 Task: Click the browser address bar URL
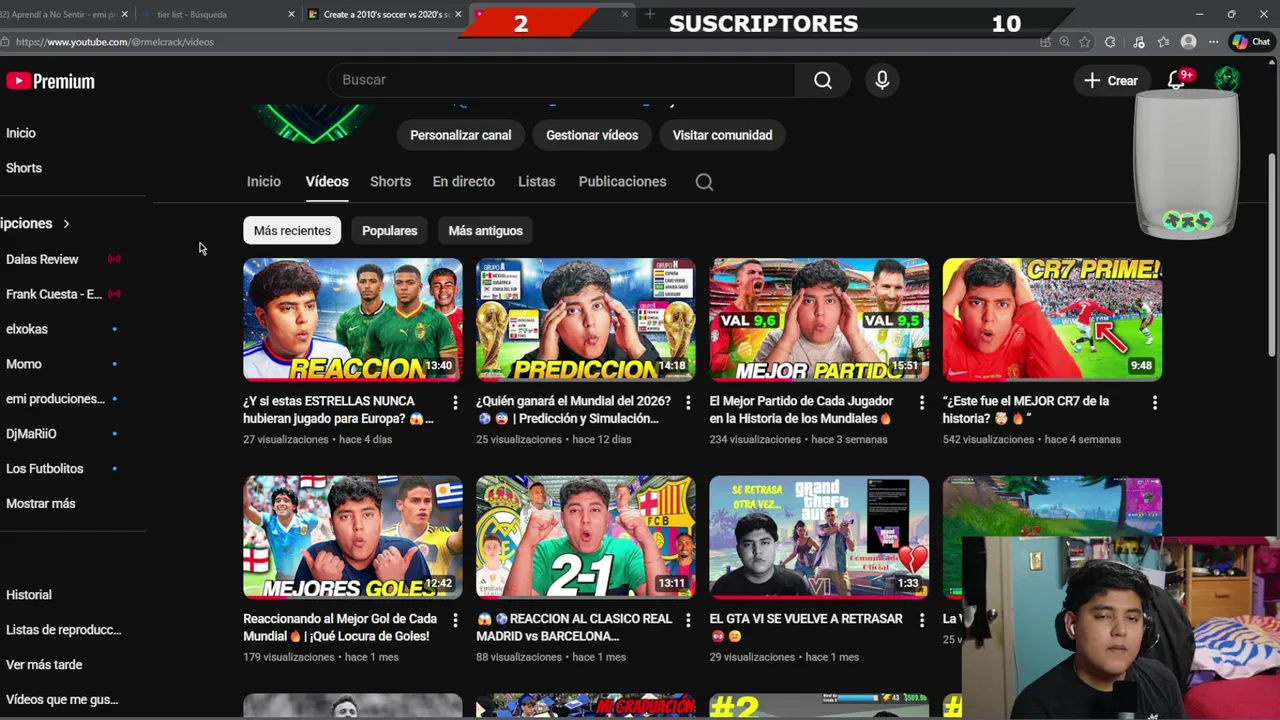point(115,42)
